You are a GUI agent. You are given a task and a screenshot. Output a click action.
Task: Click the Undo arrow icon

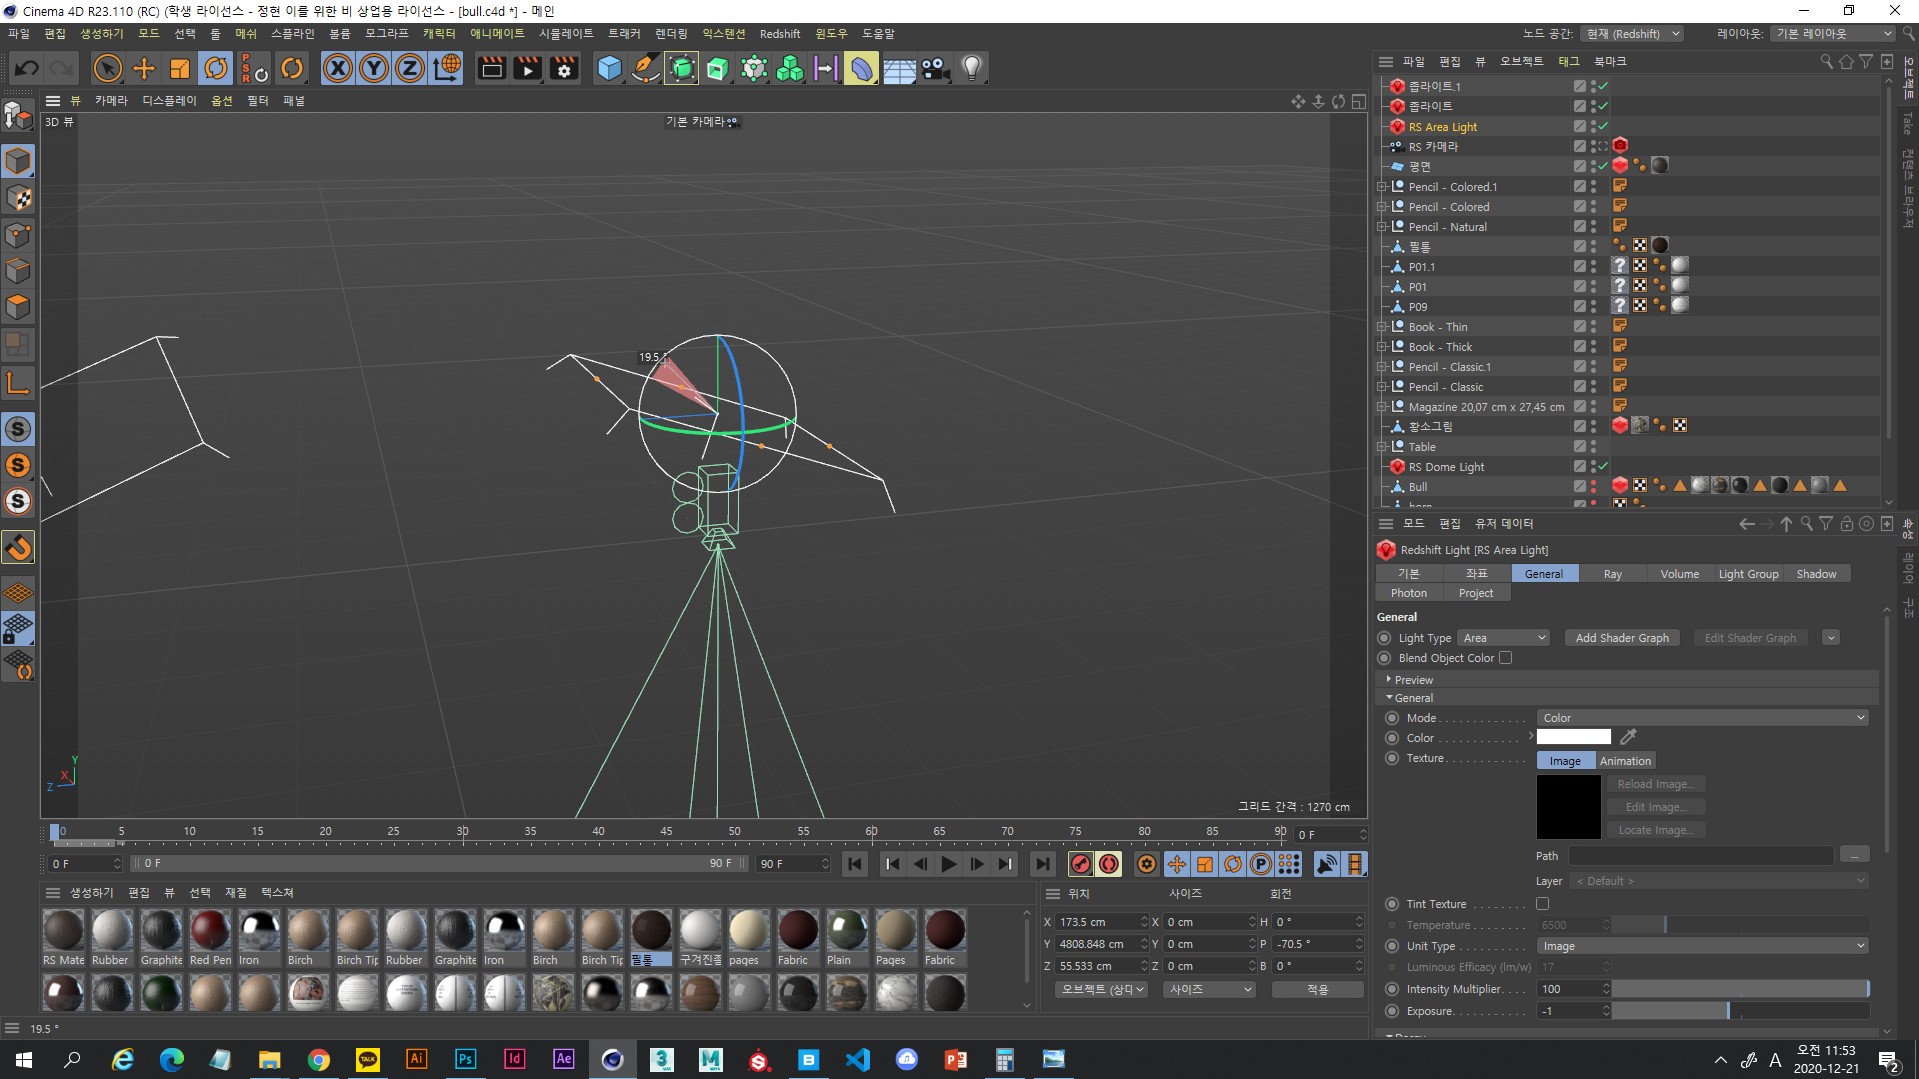[x=27, y=68]
